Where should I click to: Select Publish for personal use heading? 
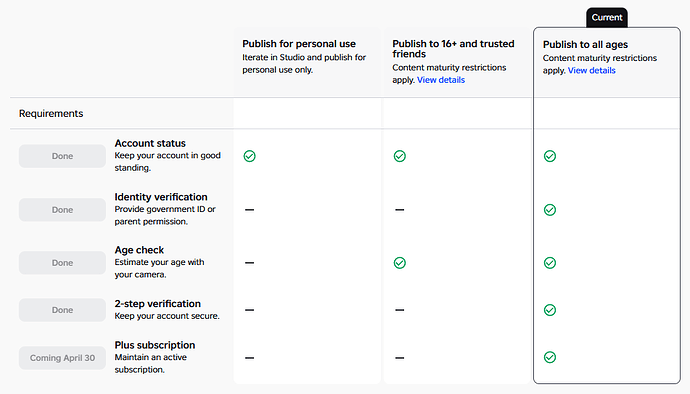pyautogui.click(x=299, y=44)
